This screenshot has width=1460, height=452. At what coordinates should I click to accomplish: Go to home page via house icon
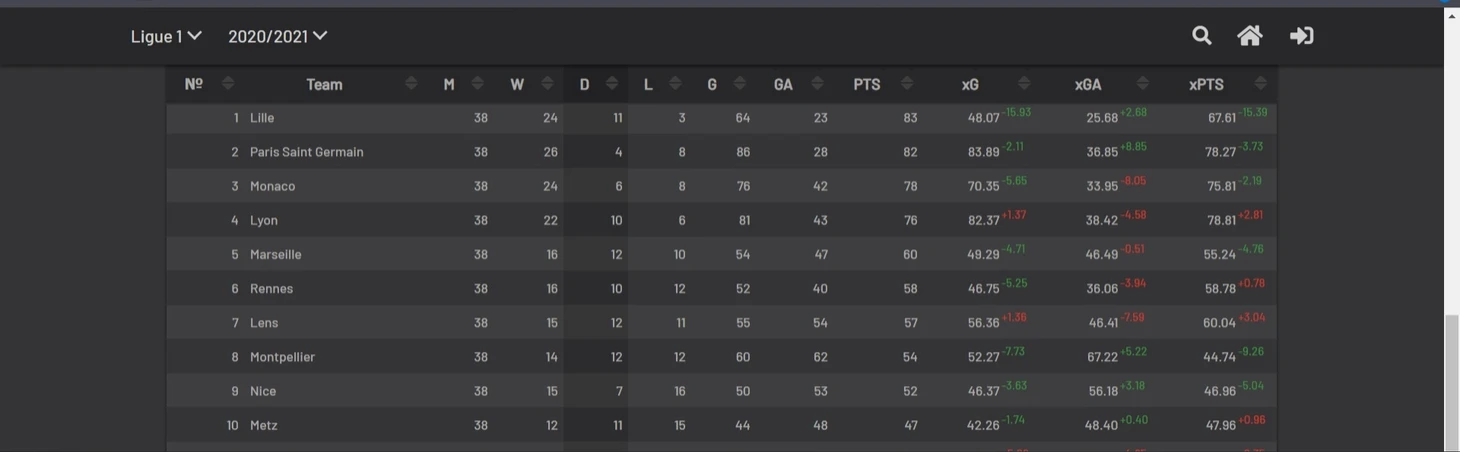coord(1250,36)
